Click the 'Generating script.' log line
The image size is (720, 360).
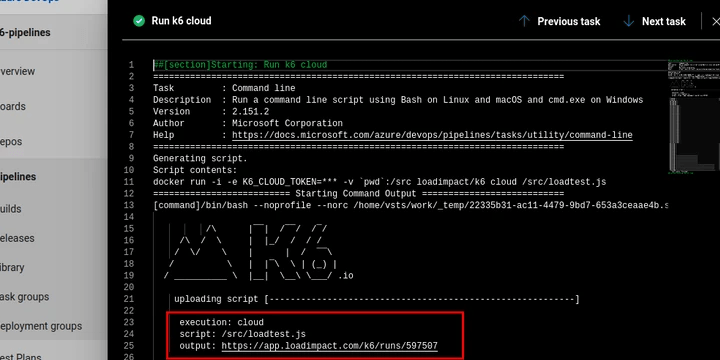click(x=200, y=158)
